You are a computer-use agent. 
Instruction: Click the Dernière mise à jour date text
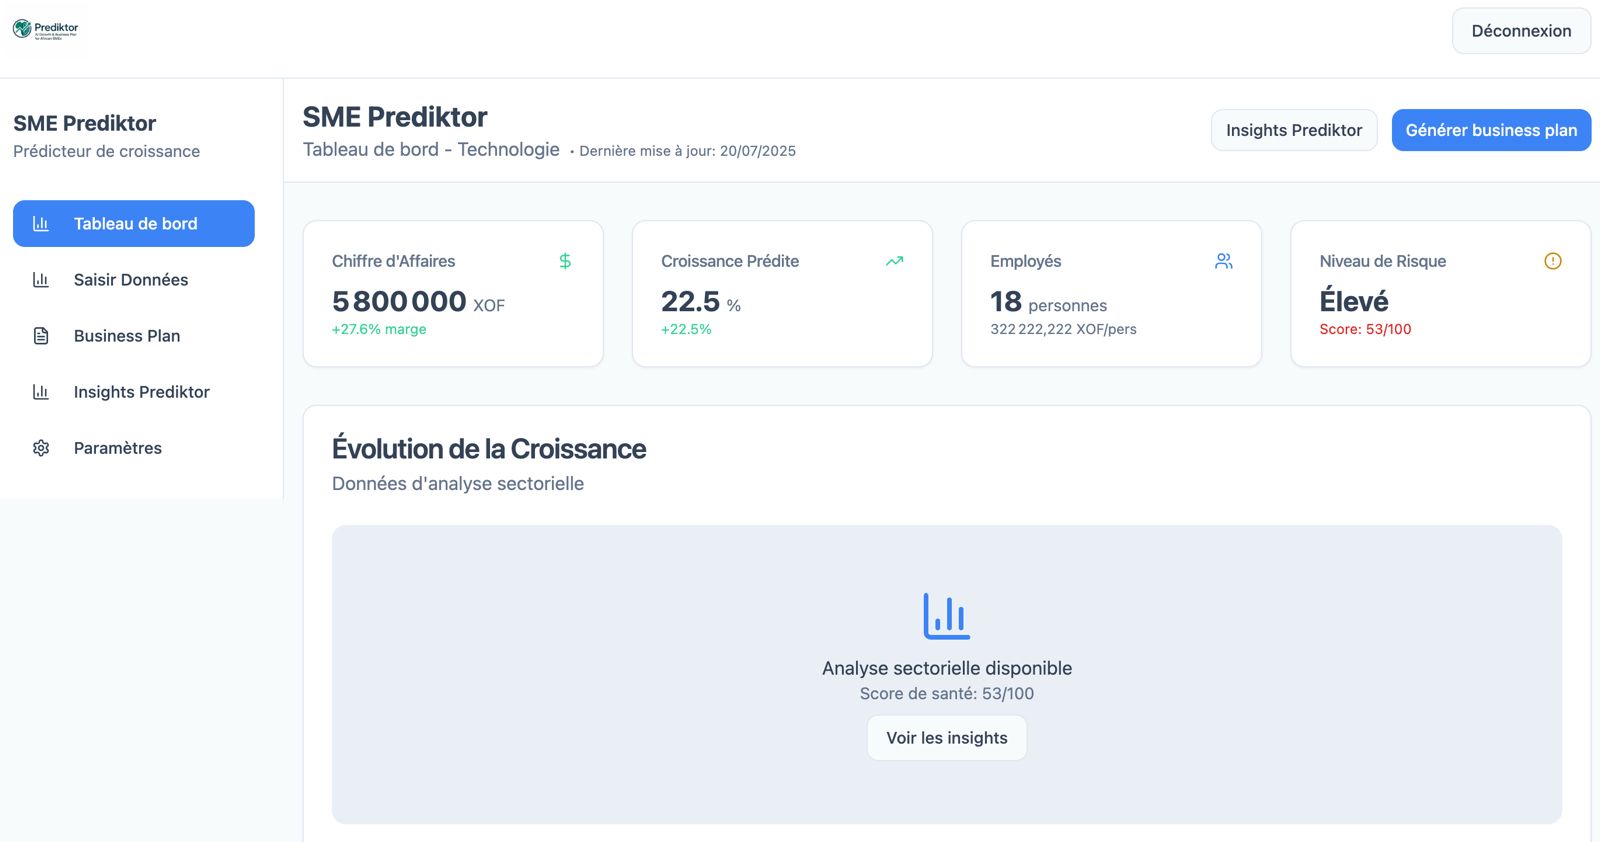(x=687, y=151)
